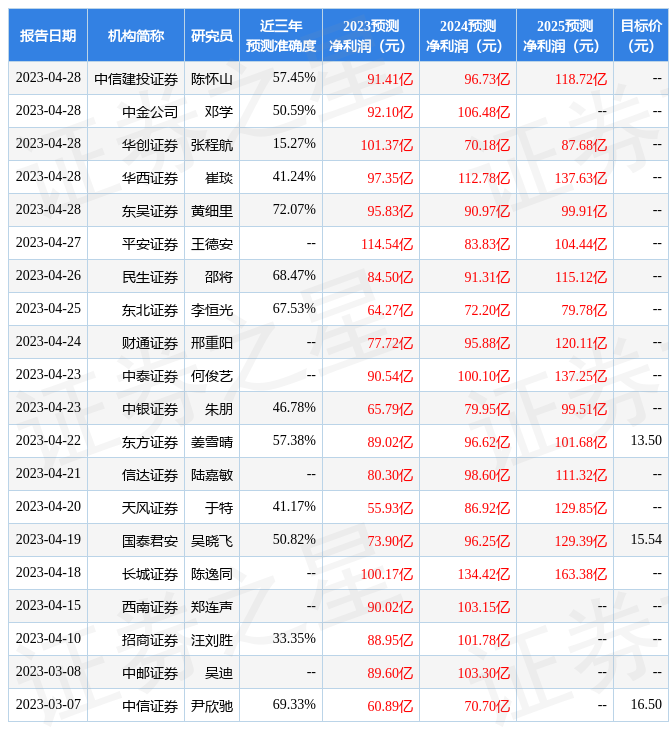Select researcher 吴晓飞
This screenshot has width=669, height=730.
point(212,541)
